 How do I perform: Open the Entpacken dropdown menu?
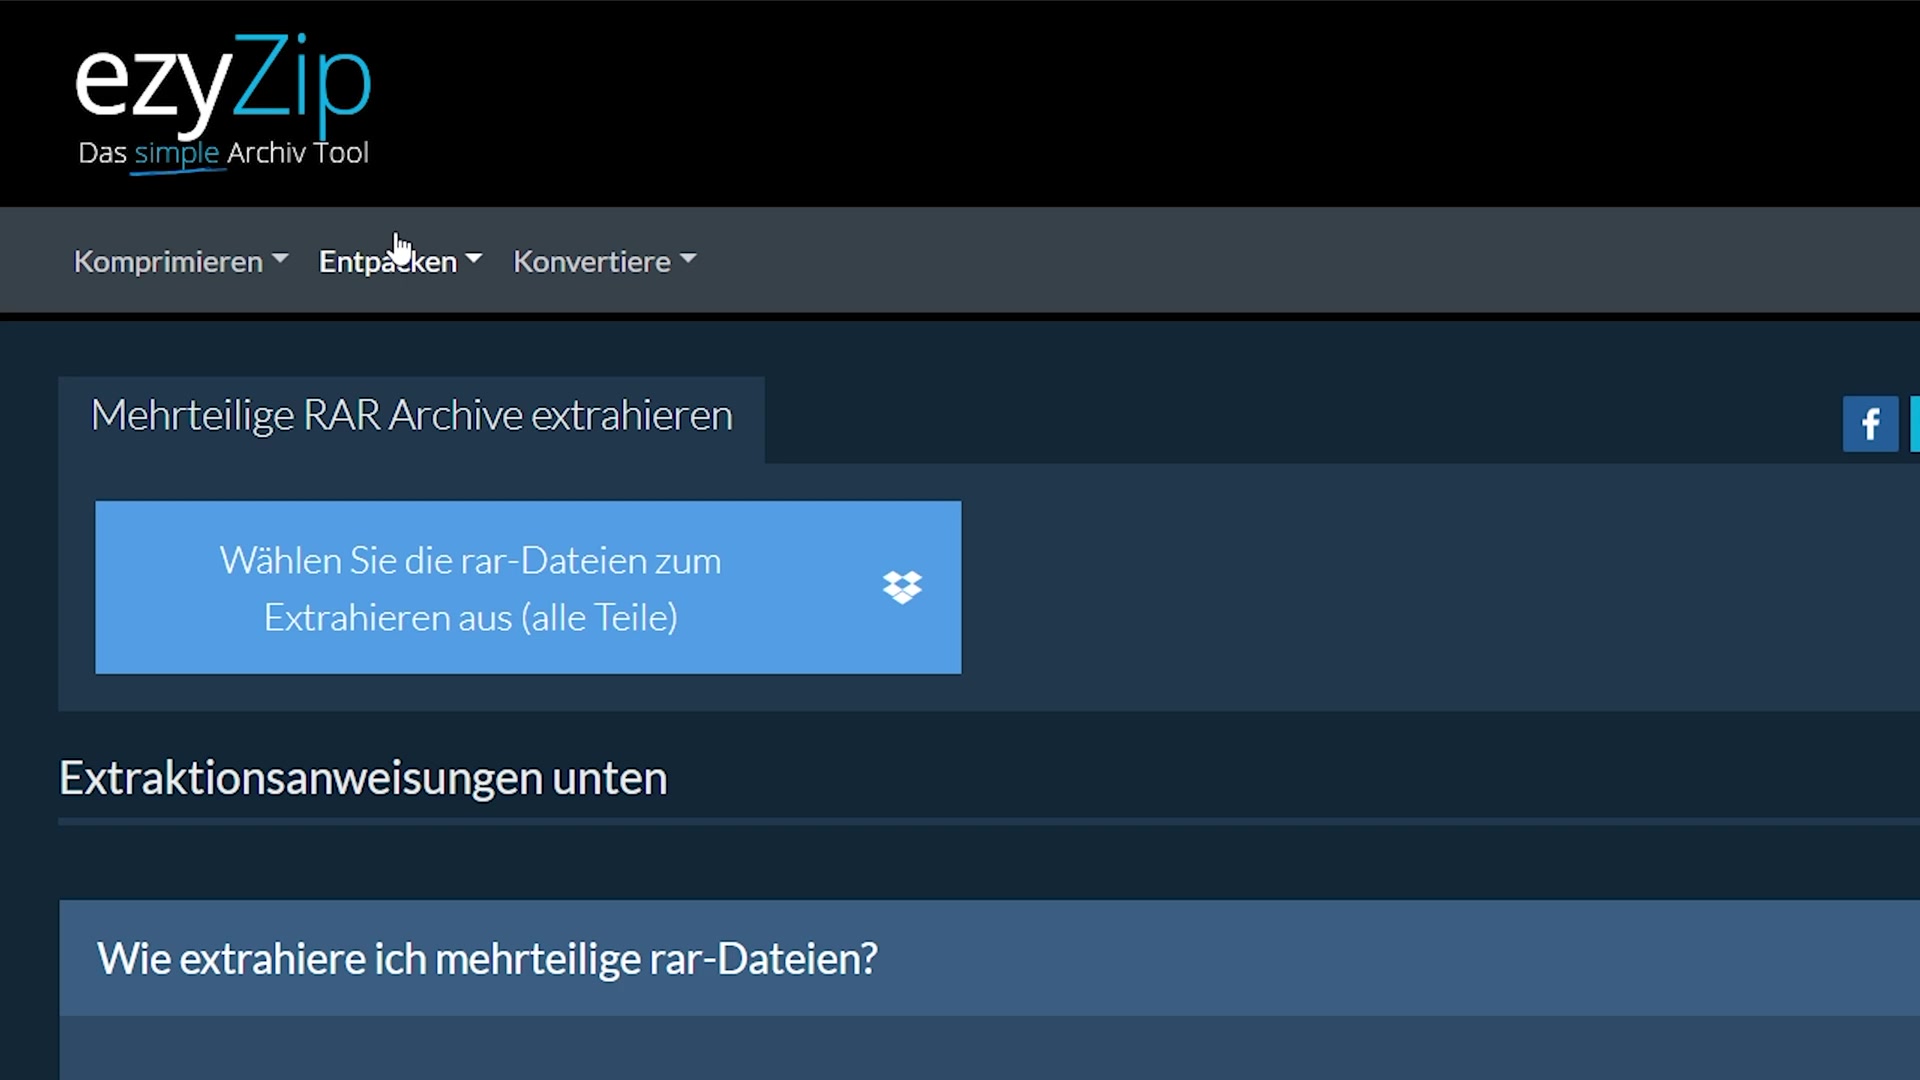tap(400, 261)
